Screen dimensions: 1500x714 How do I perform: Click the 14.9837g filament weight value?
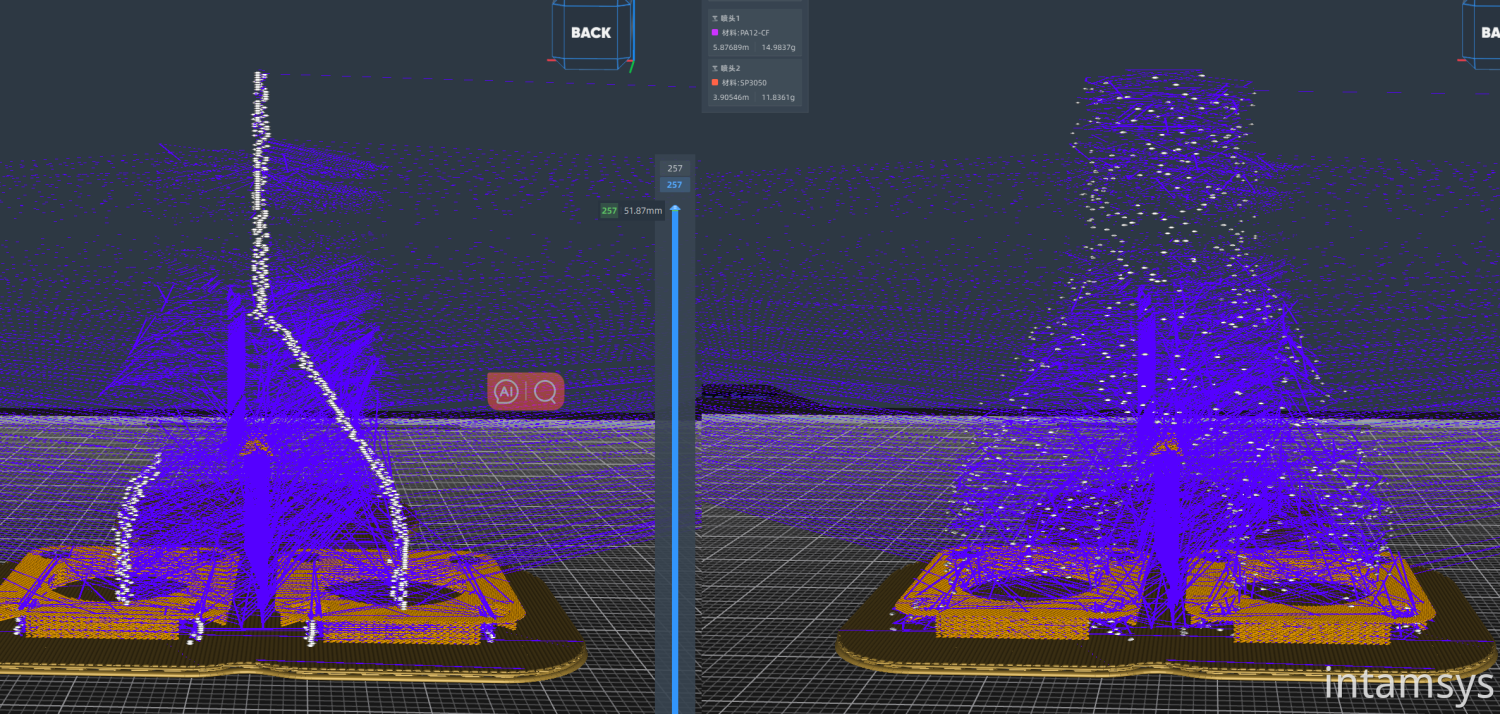[x=778, y=47]
